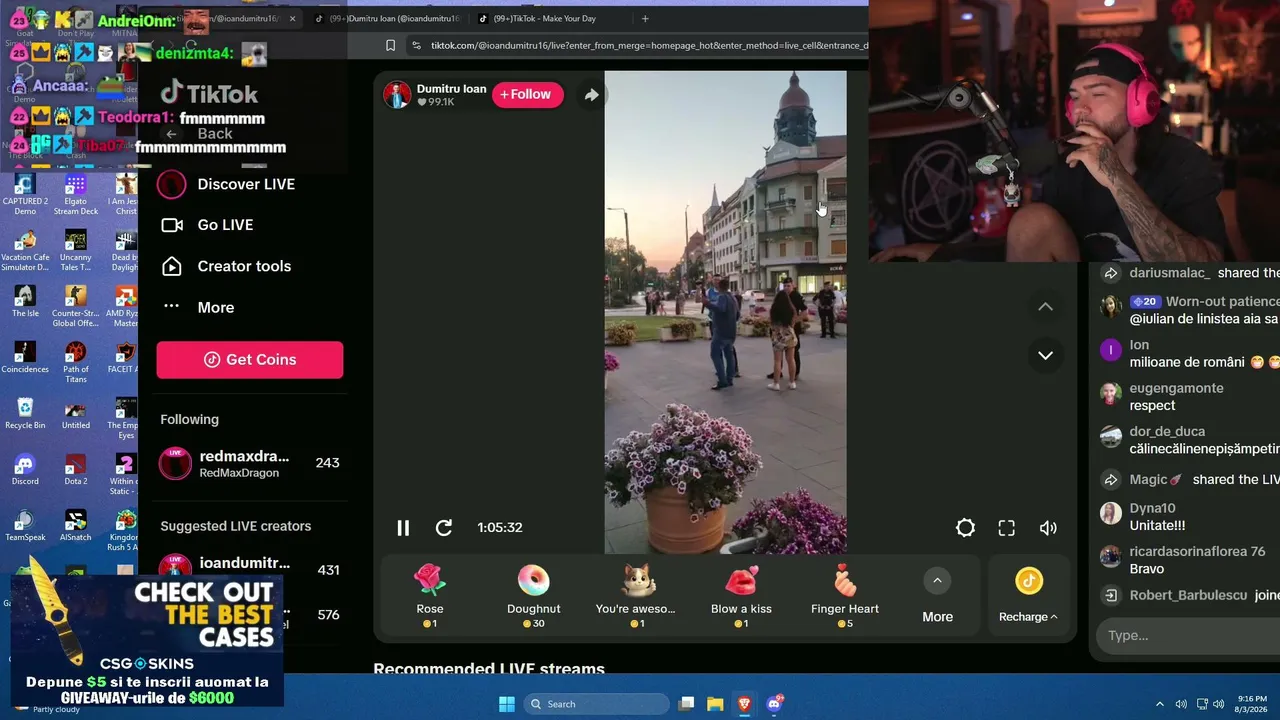Select the Counter-Strike Global Offensive desktop icon

(75, 307)
